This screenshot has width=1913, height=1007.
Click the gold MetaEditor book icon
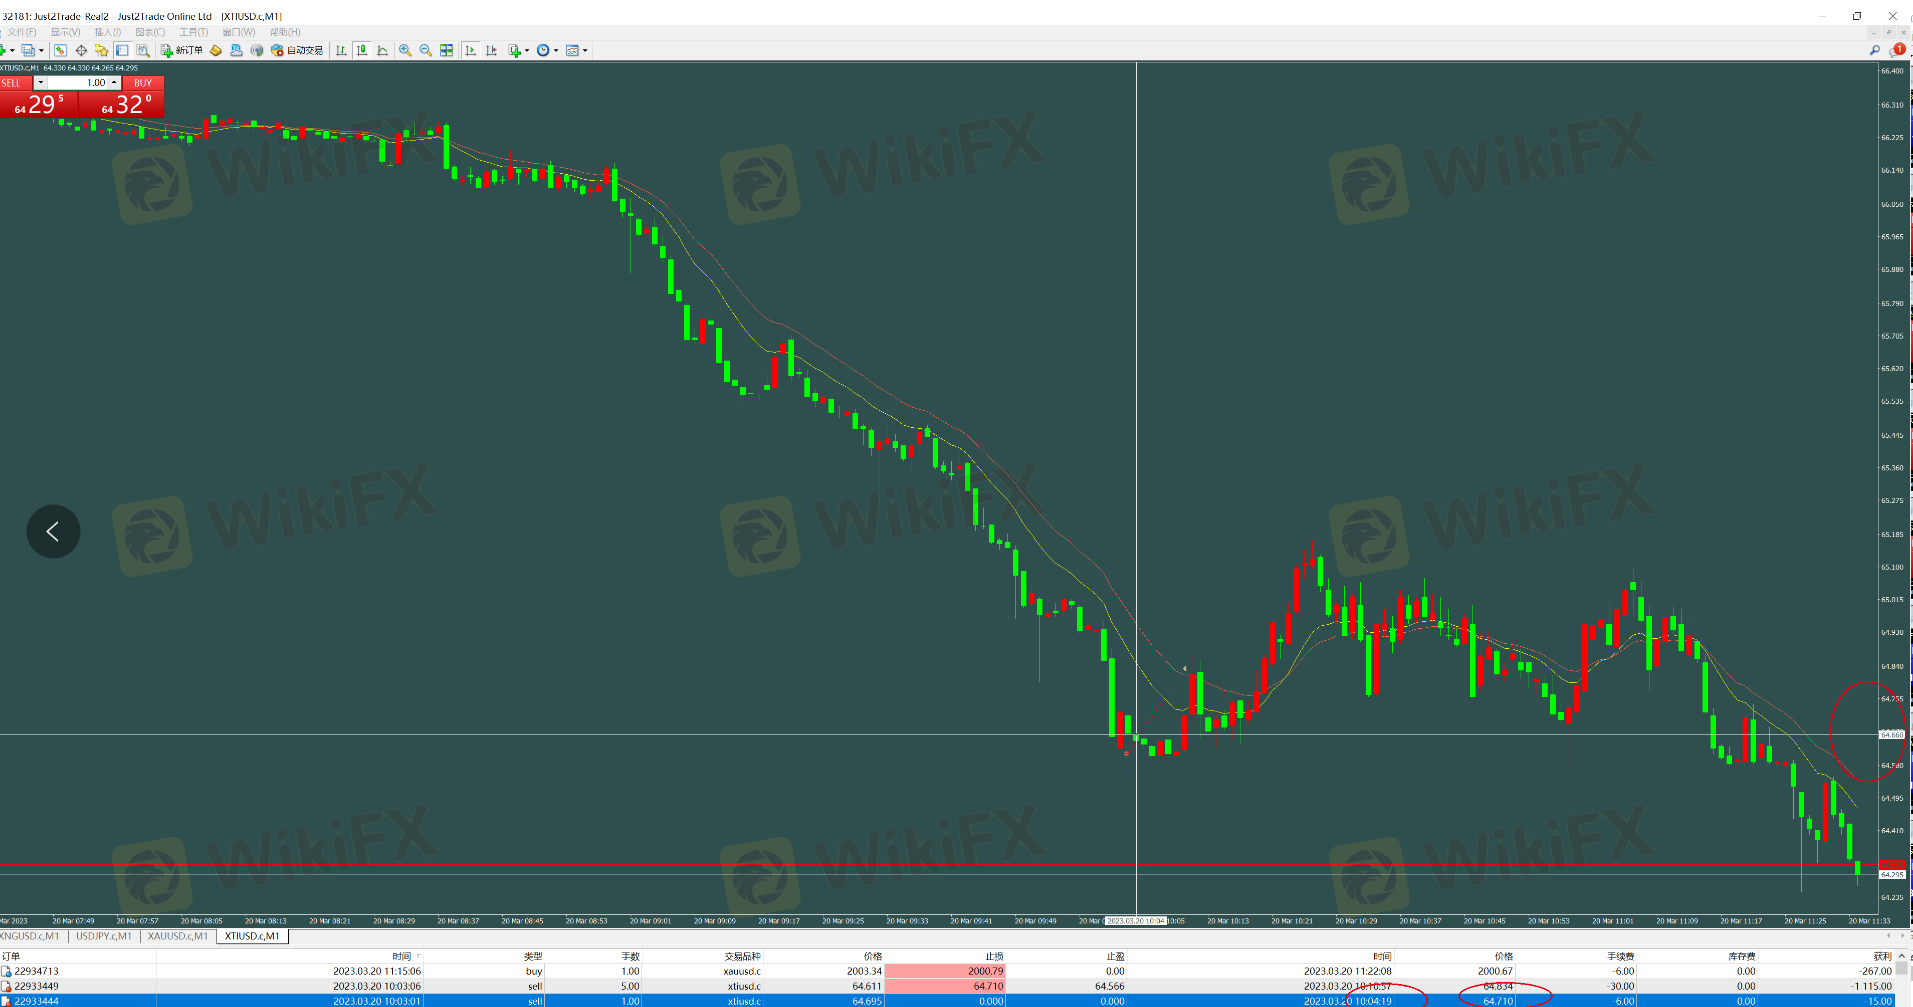pyautogui.click(x=215, y=50)
